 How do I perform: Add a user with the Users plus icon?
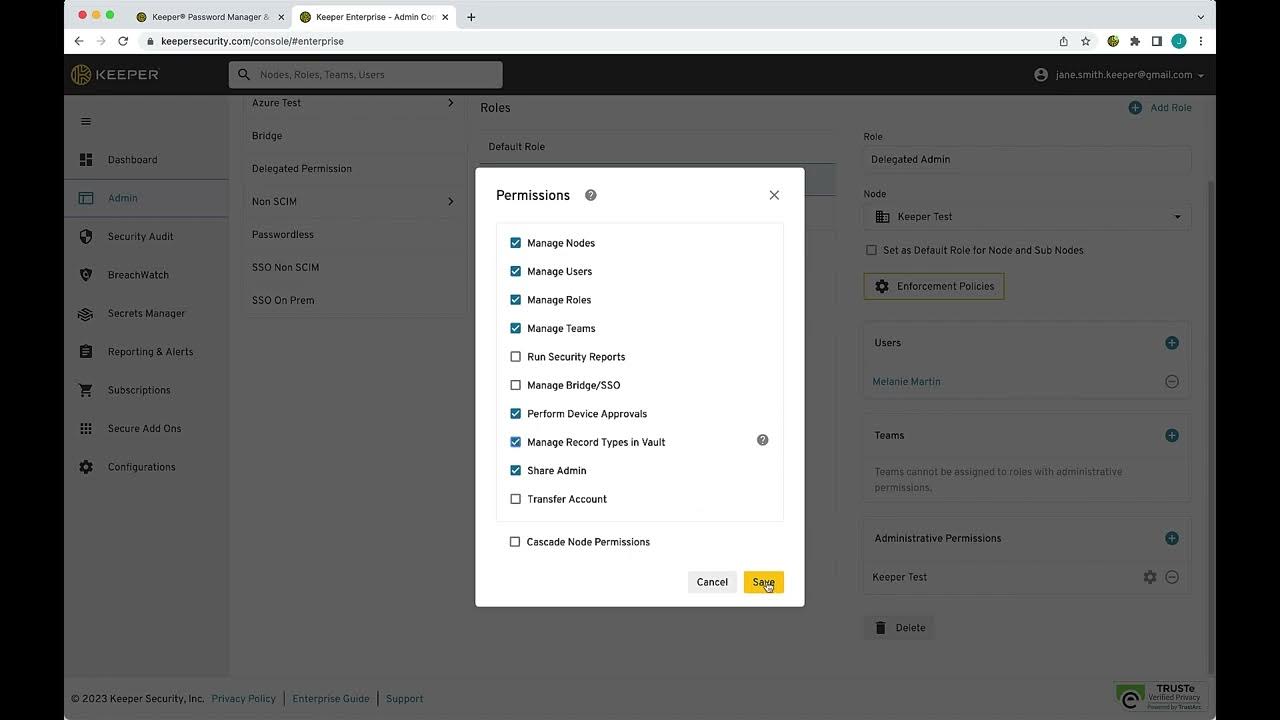pos(1172,343)
